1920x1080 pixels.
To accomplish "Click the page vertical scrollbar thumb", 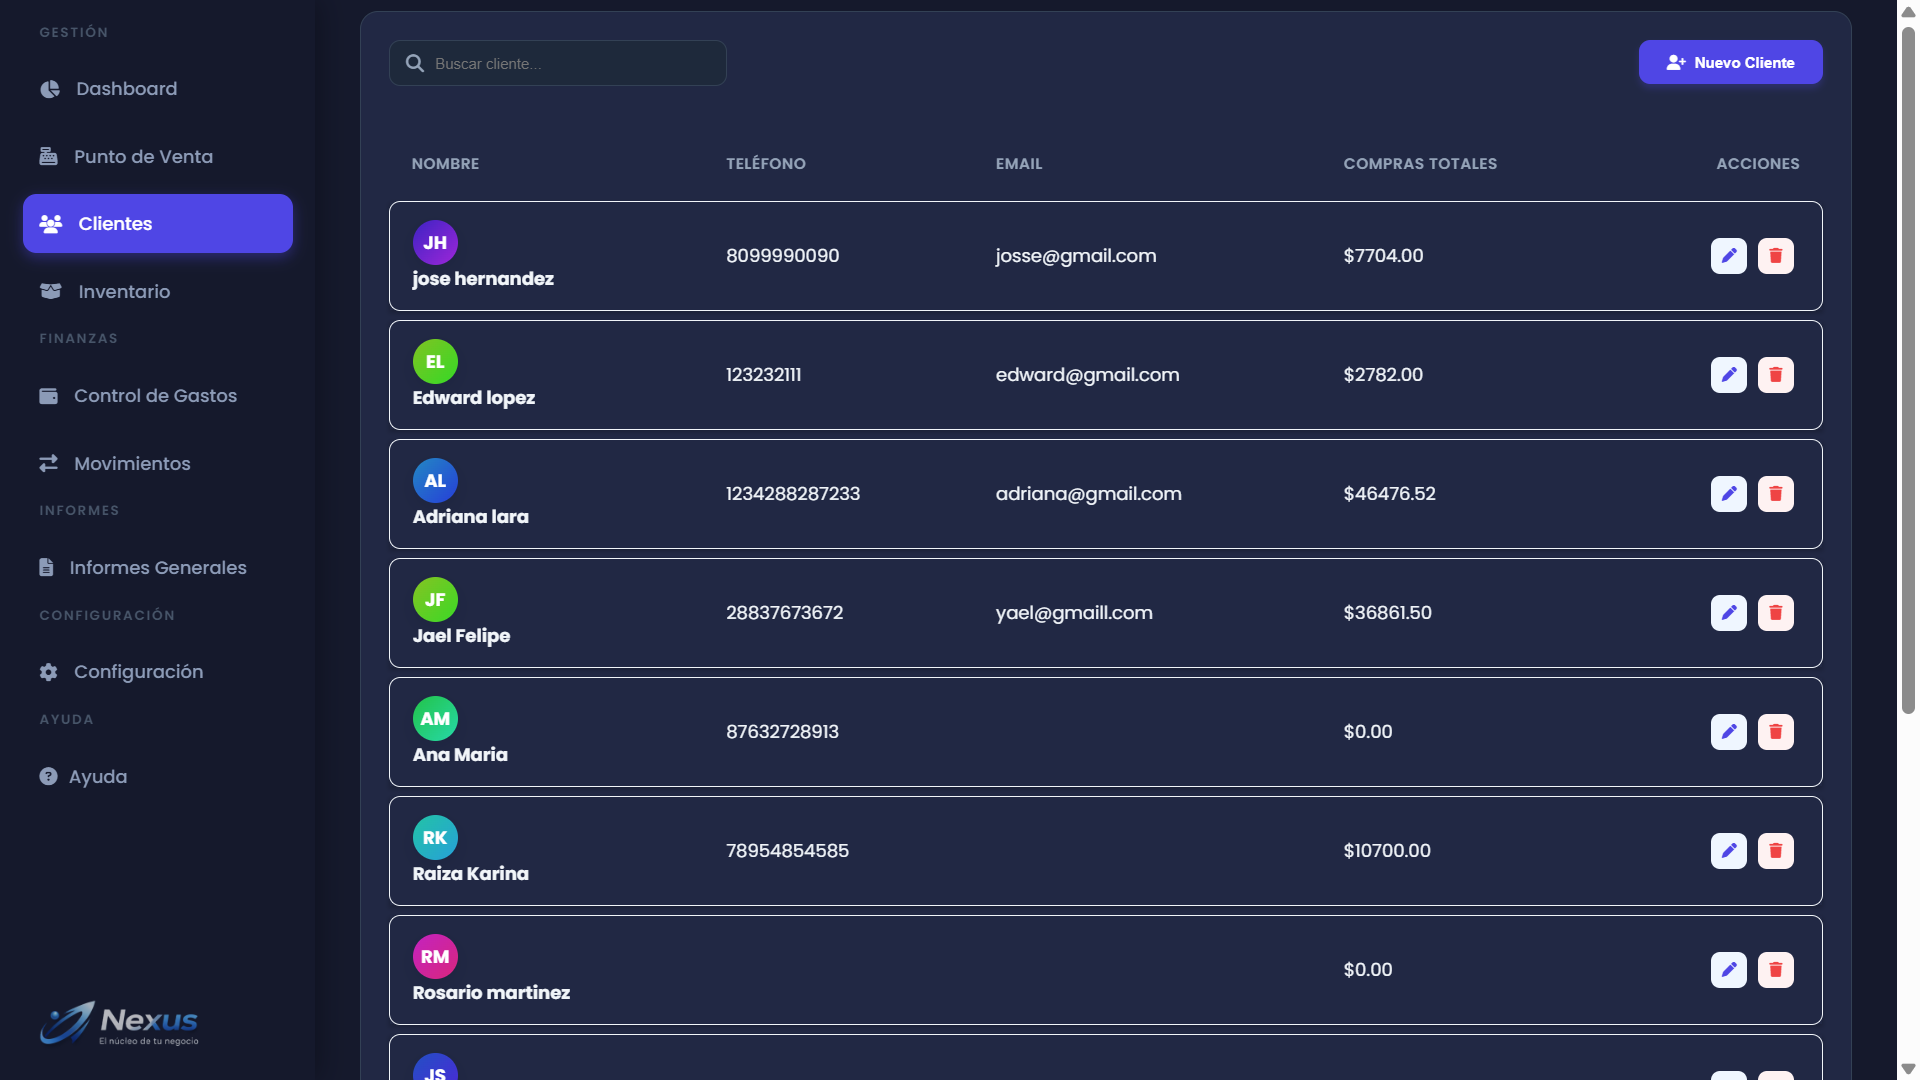I will 1908,370.
